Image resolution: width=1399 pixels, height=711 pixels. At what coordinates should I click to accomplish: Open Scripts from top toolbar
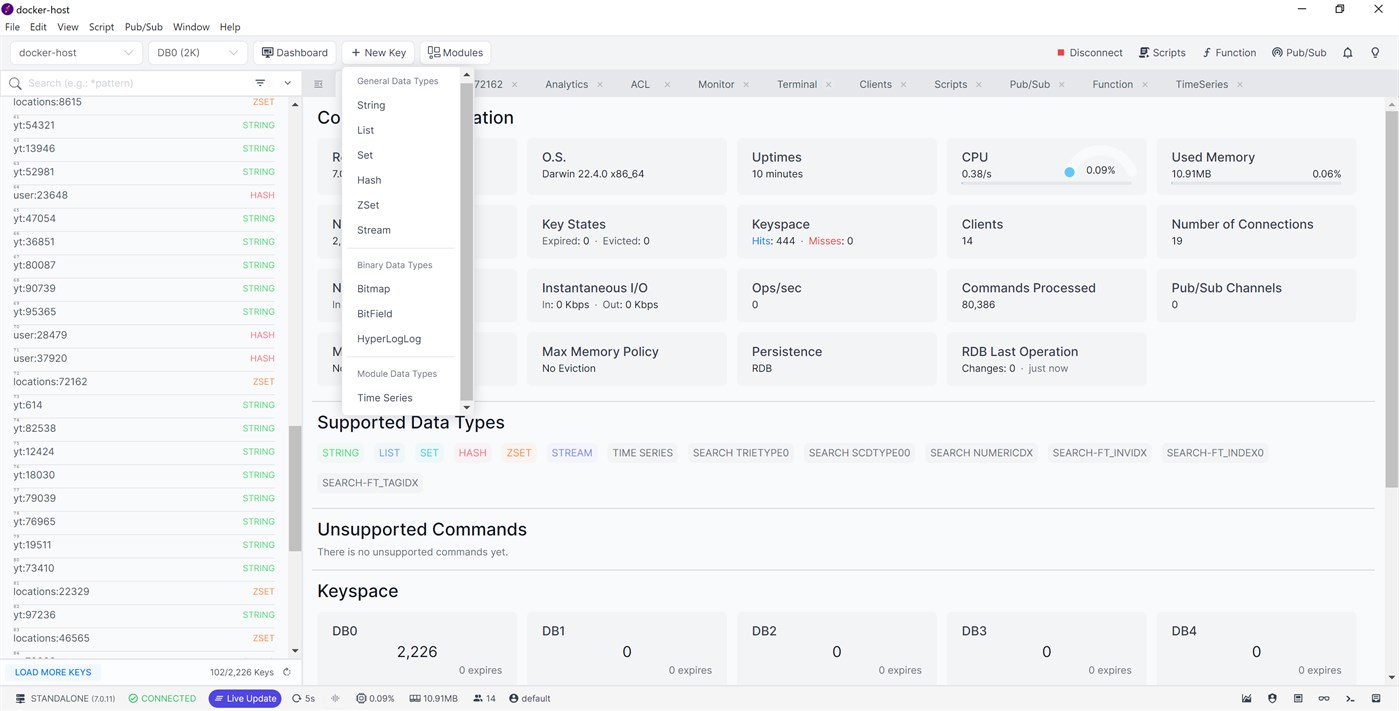coord(1162,53)
